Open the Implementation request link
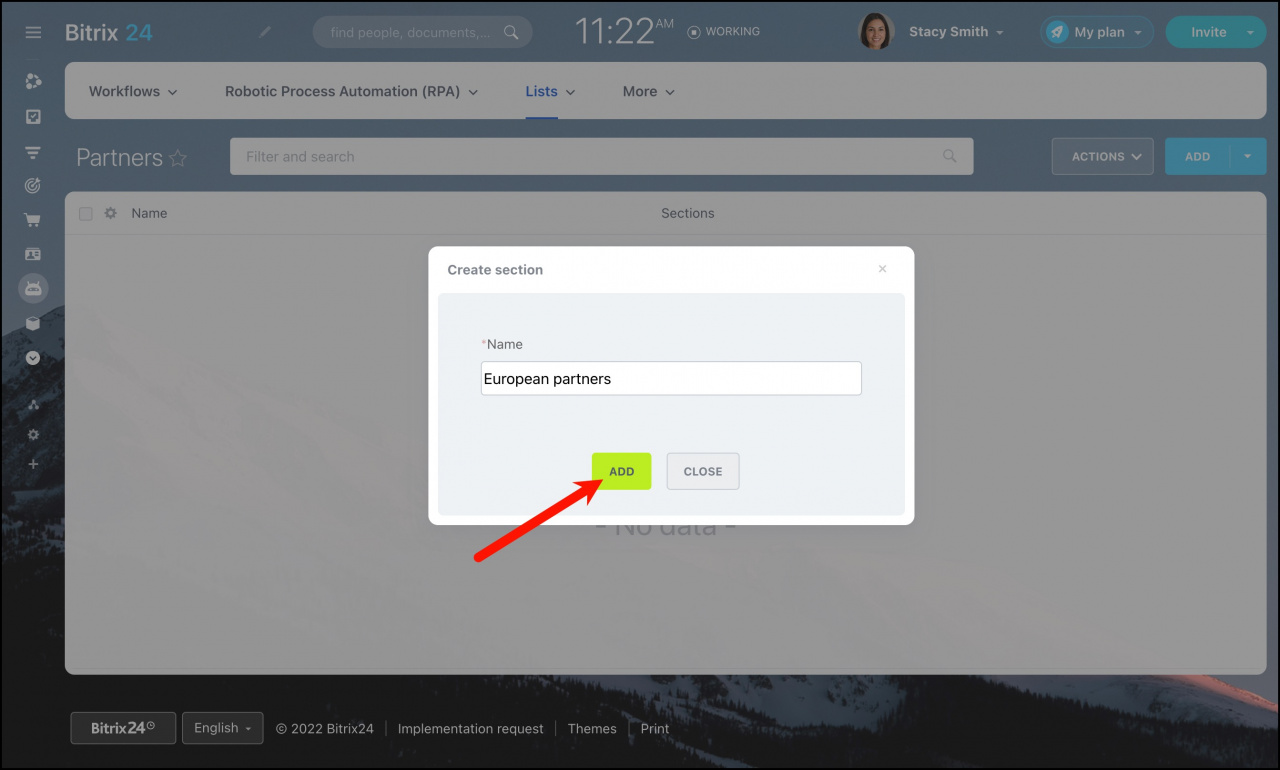This screenshot has width=1280, height=770. [x=470, y=728]
